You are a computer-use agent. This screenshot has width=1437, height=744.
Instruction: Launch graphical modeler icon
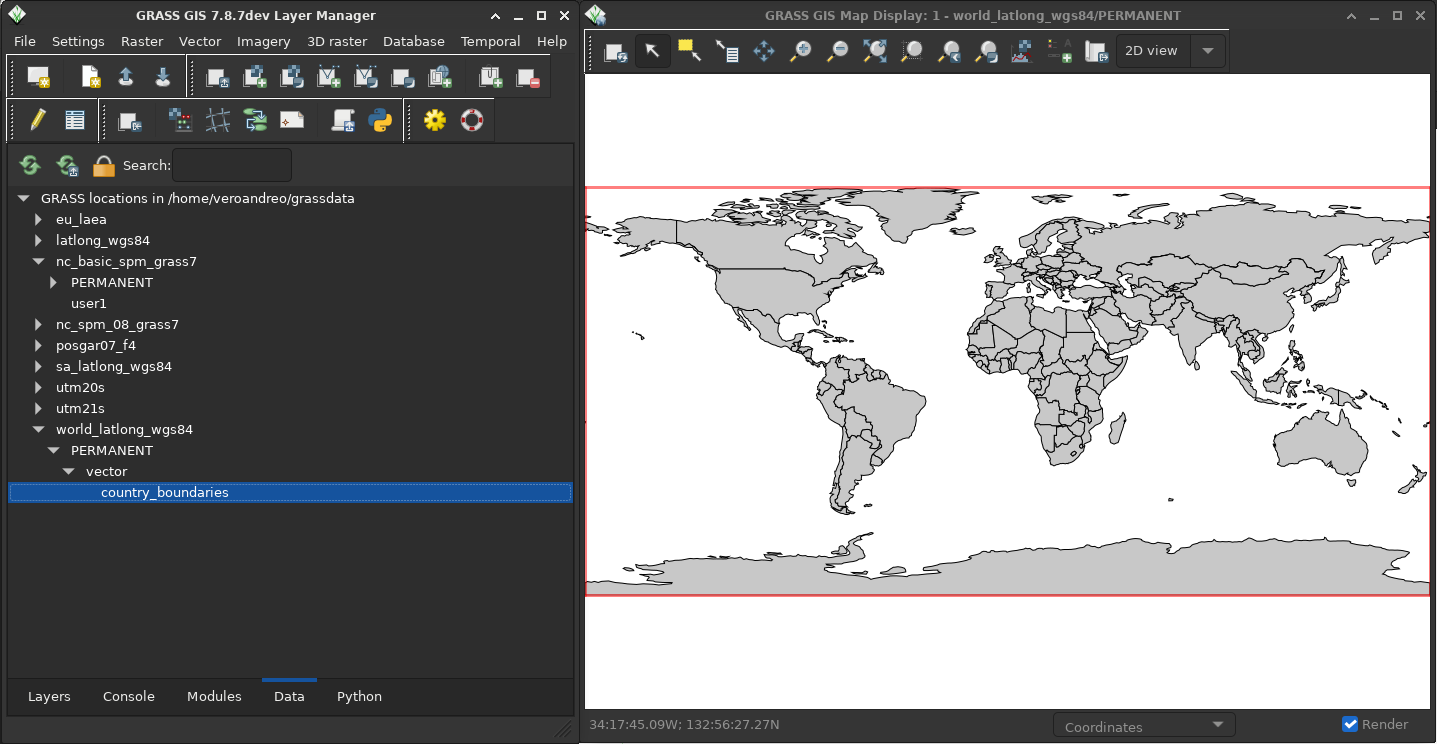(255, 120)
